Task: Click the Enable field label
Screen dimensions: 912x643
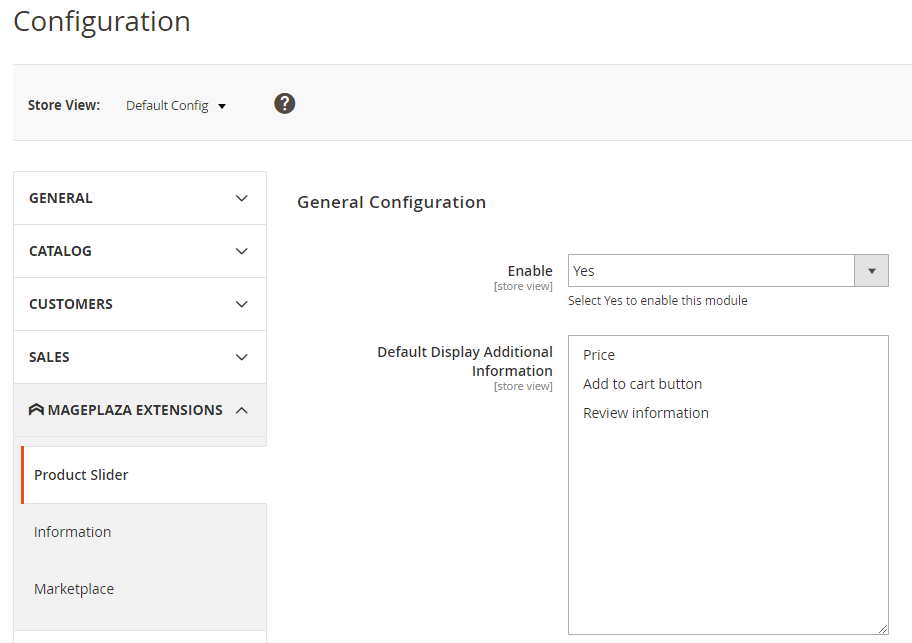Action: click(530, 271)
